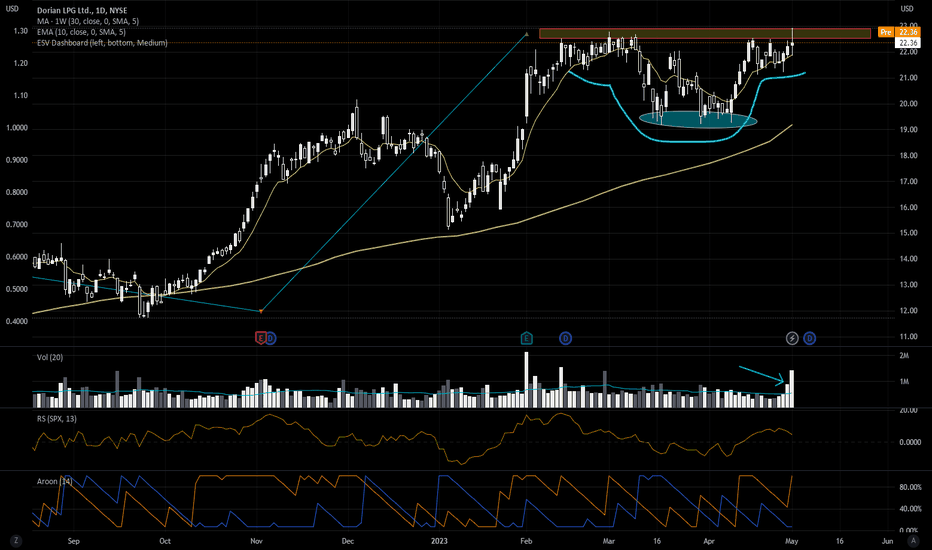Click the 2023 label on time axis

[439, 541]
